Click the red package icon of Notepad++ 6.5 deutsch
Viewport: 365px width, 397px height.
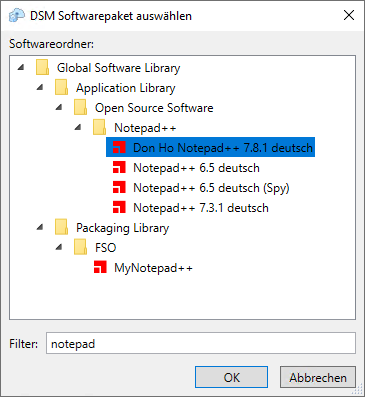pyautogui.click(x=119, y=167)
